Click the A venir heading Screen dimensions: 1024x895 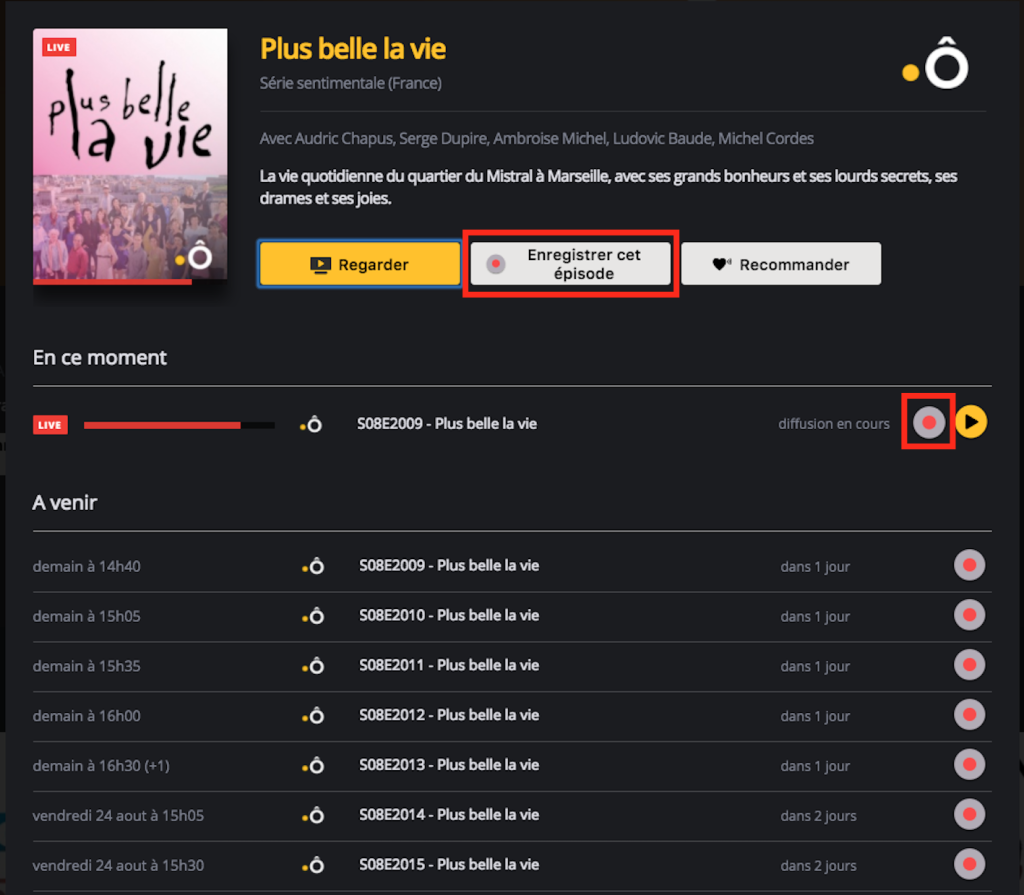pos(65,502)
